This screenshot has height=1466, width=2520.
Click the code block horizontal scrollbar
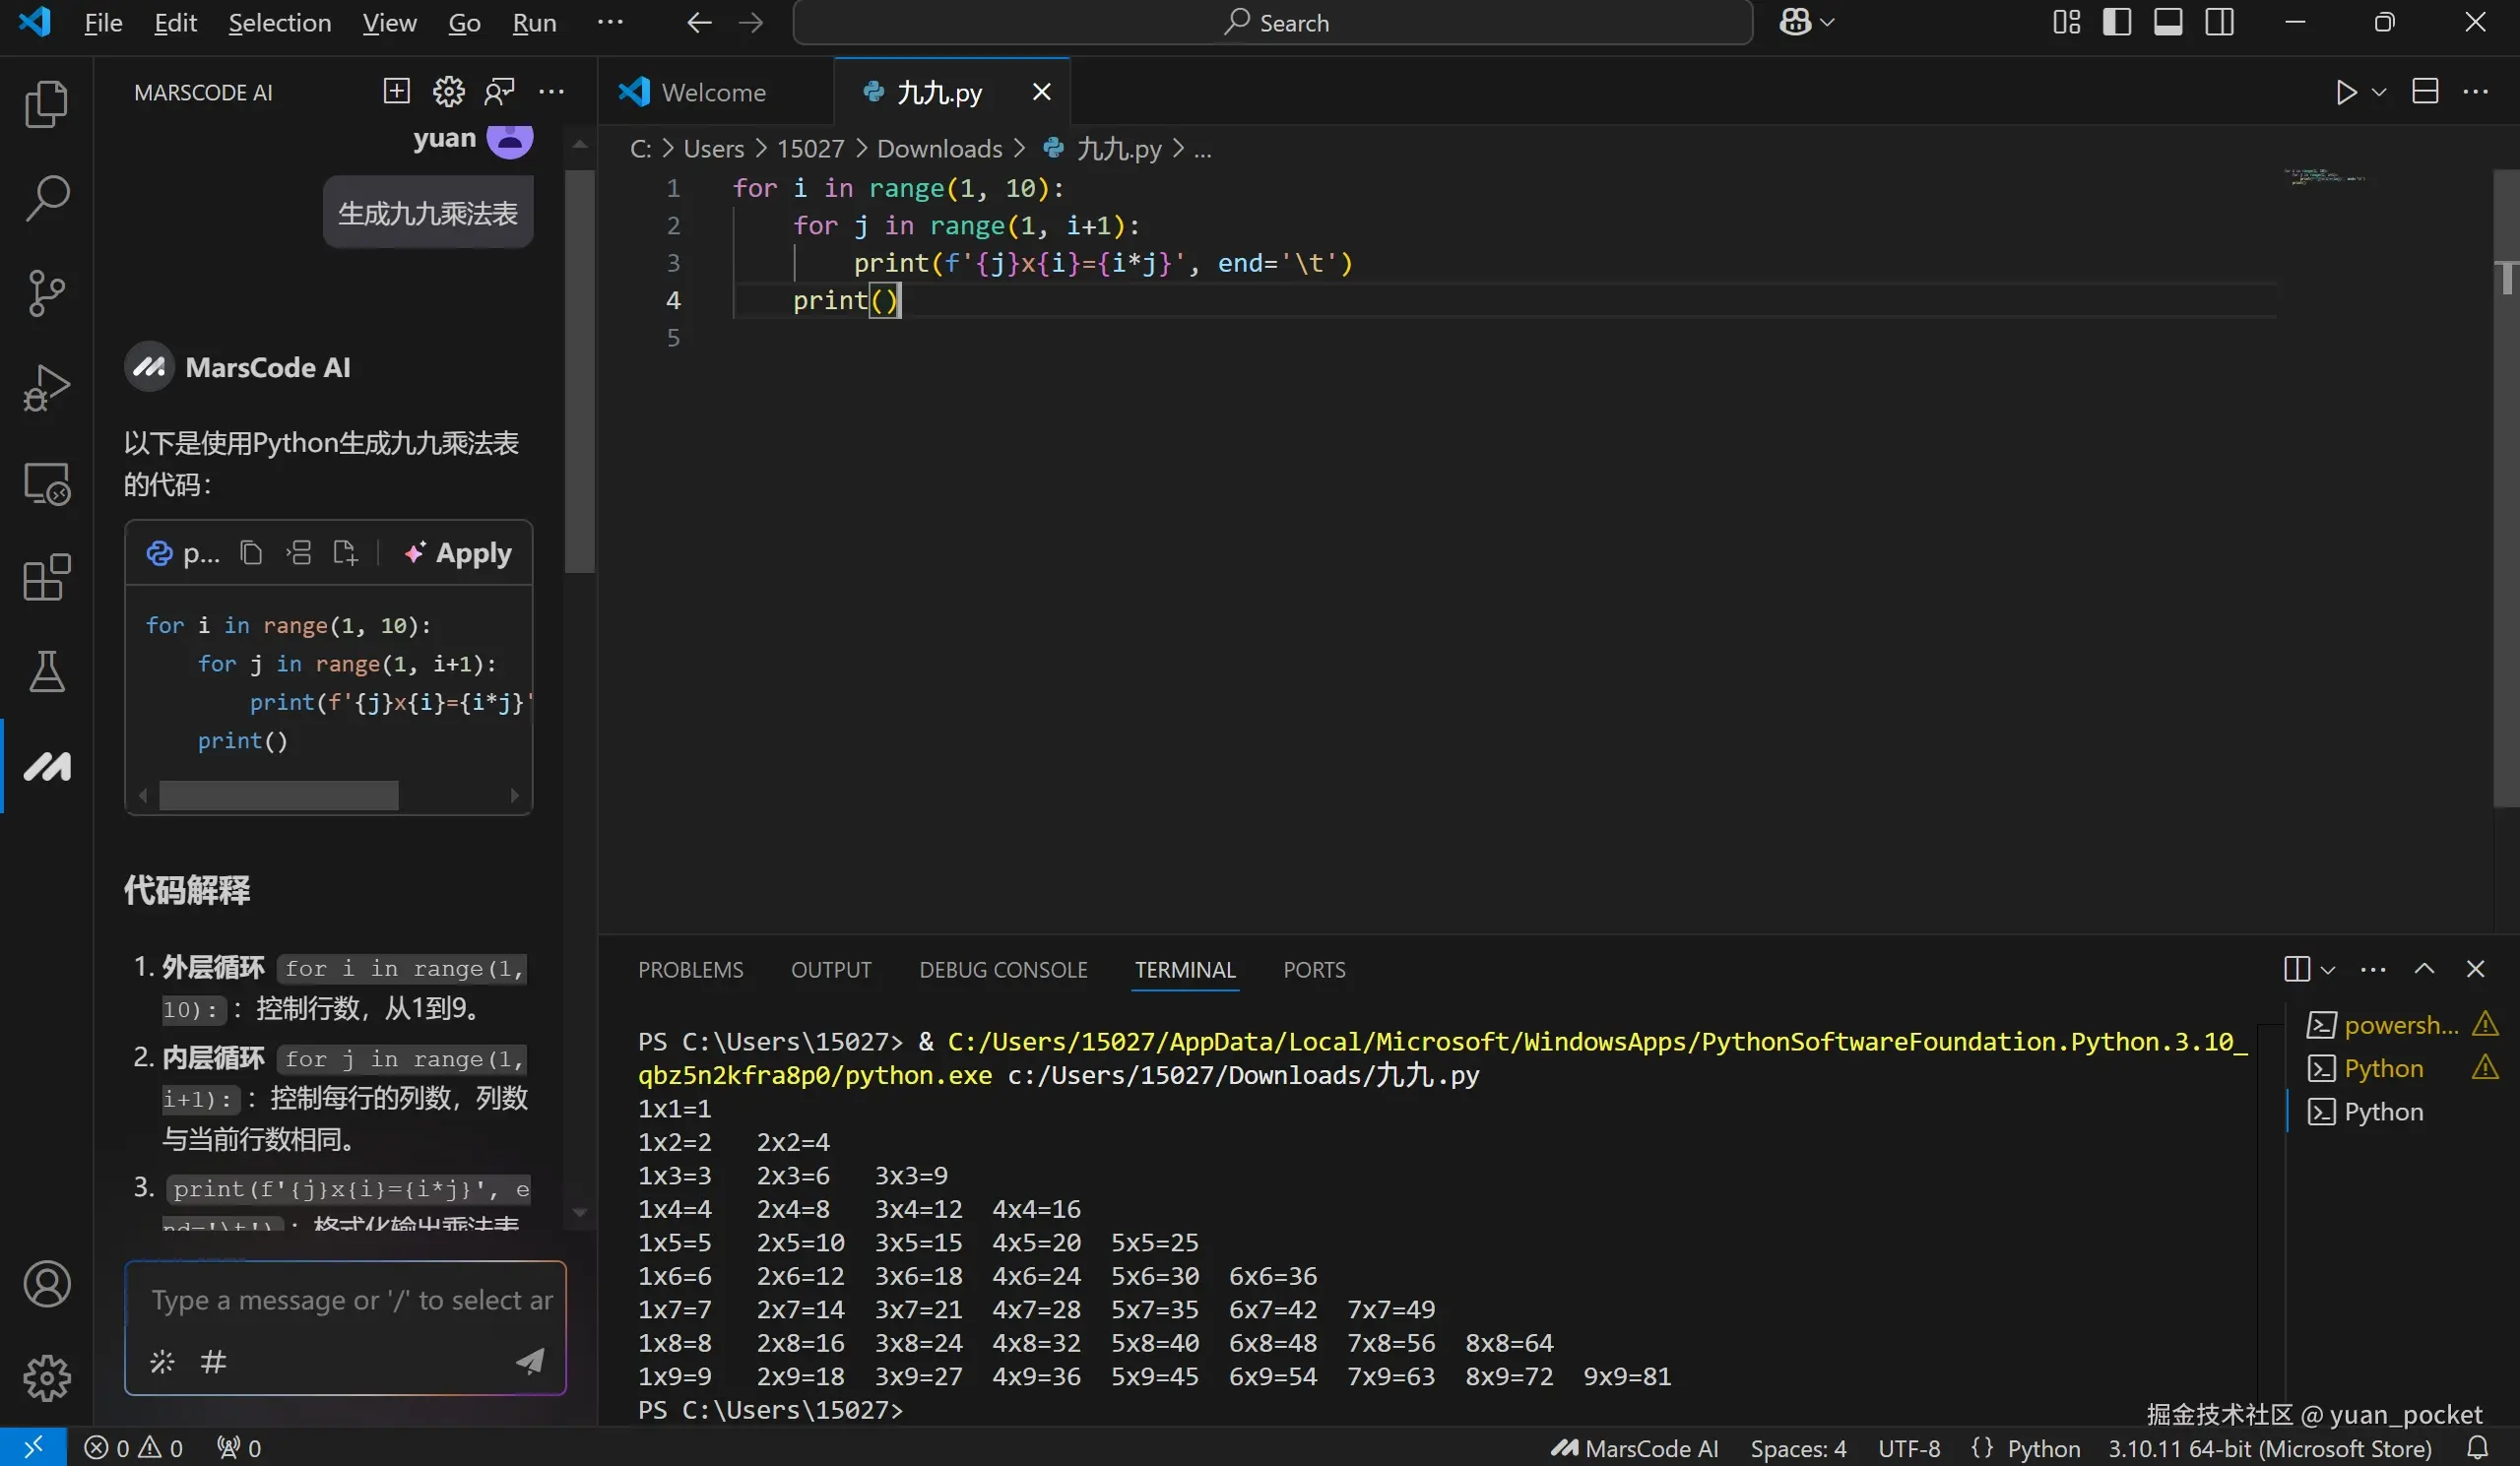[x=279, y=796]
